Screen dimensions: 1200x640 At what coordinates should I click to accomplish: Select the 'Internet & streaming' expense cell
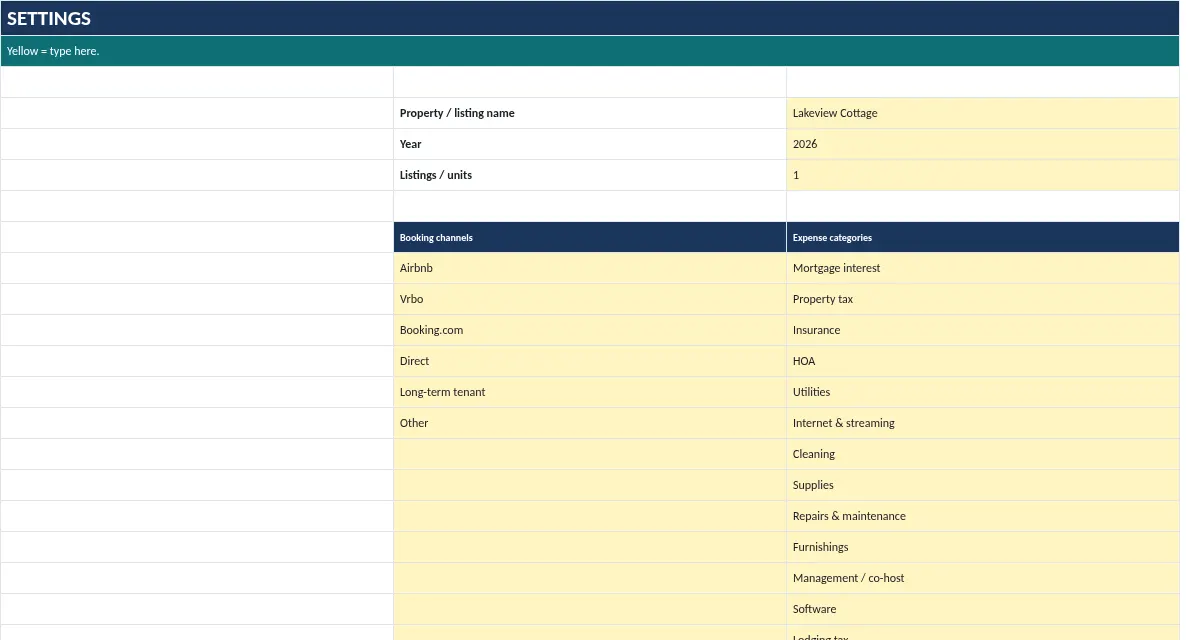tap(983, 423)
